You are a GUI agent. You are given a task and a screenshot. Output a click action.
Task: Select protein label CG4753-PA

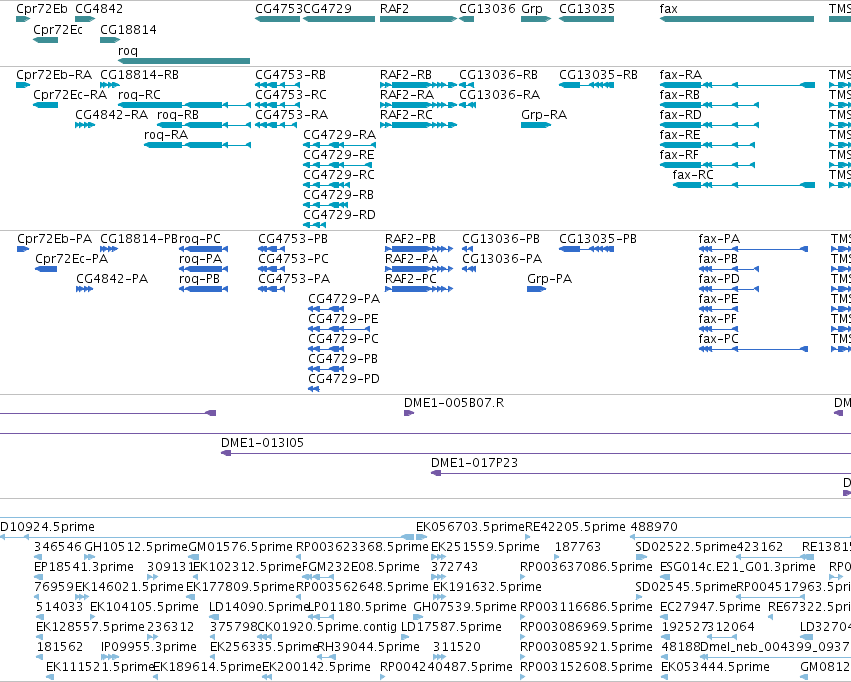[x=294, y=279]
